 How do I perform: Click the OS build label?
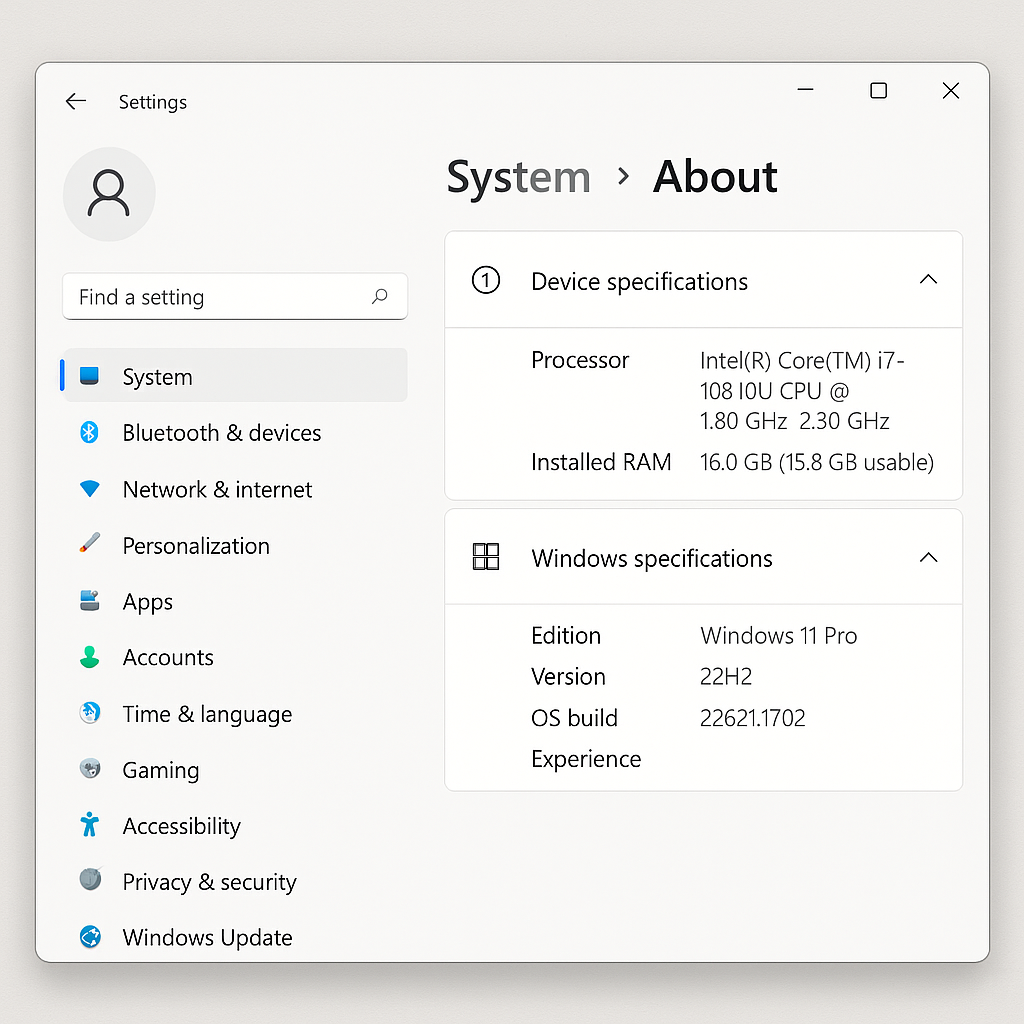(x=574, y=718)
